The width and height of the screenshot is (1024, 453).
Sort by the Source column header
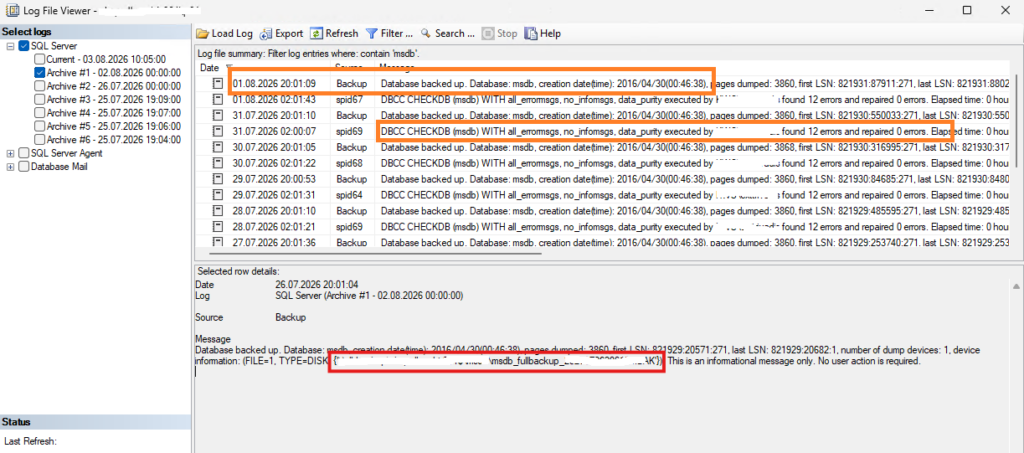coord(349,67)
